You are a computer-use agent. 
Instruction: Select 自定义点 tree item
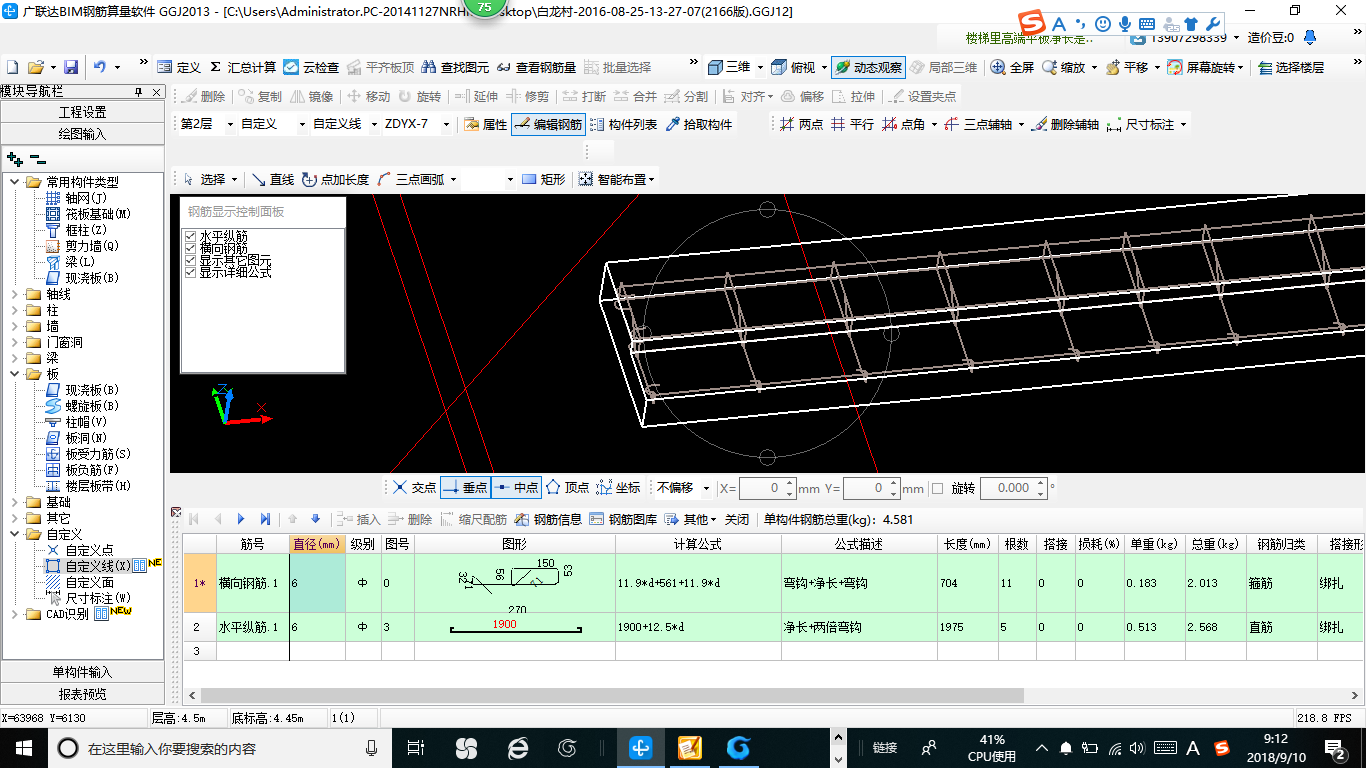click(x=89, y=550)
